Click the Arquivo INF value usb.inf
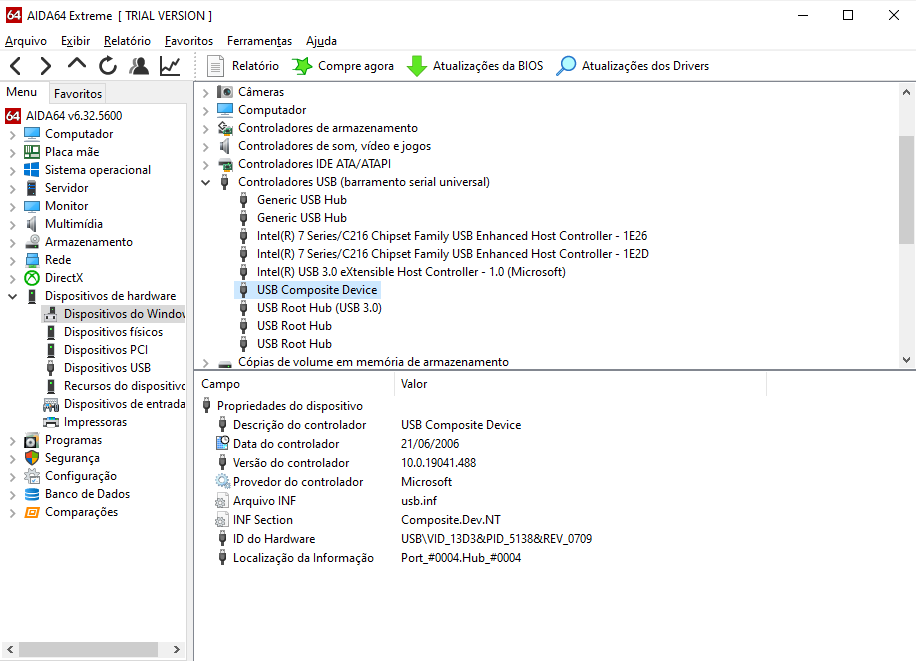The width and height of the screenshot is (916, 661). coord(419,501)
